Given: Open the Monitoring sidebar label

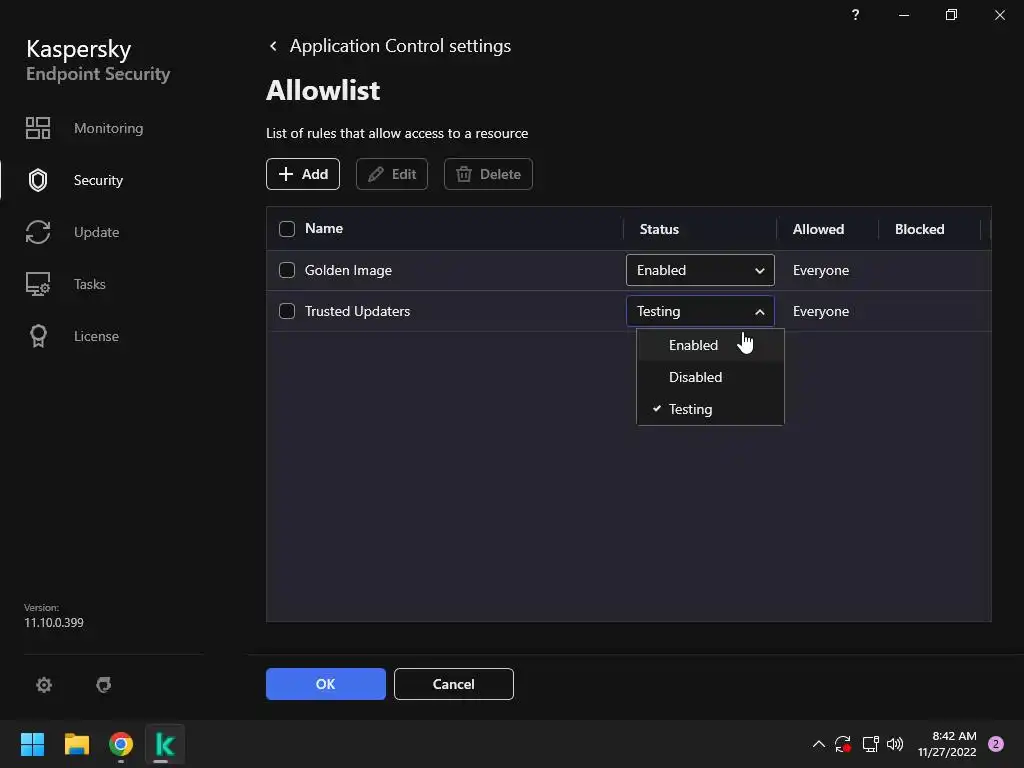Looking at the screenshot, I should click(x=108, y=128).
